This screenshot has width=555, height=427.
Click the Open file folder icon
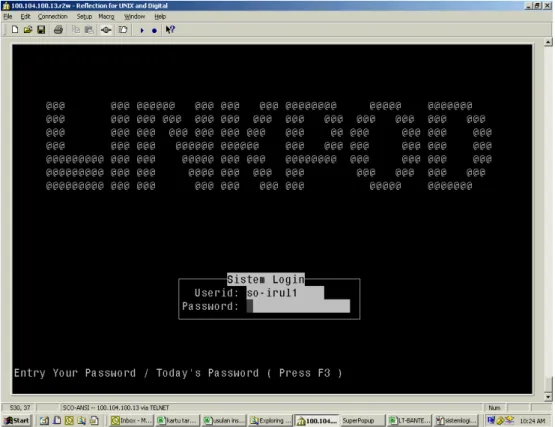pos(28,30)
